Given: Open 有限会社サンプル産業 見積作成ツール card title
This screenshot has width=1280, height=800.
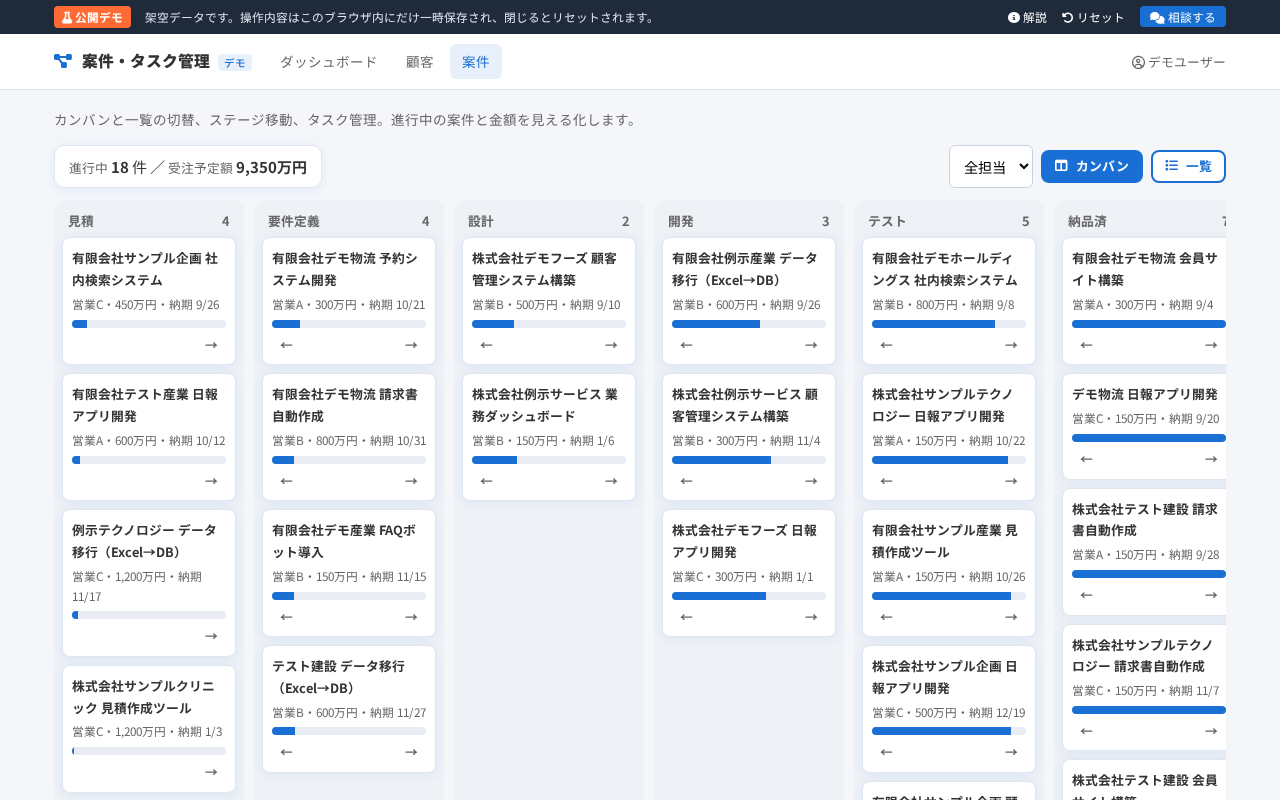Looking at the screenshot, I should click(x=944, y=541).
